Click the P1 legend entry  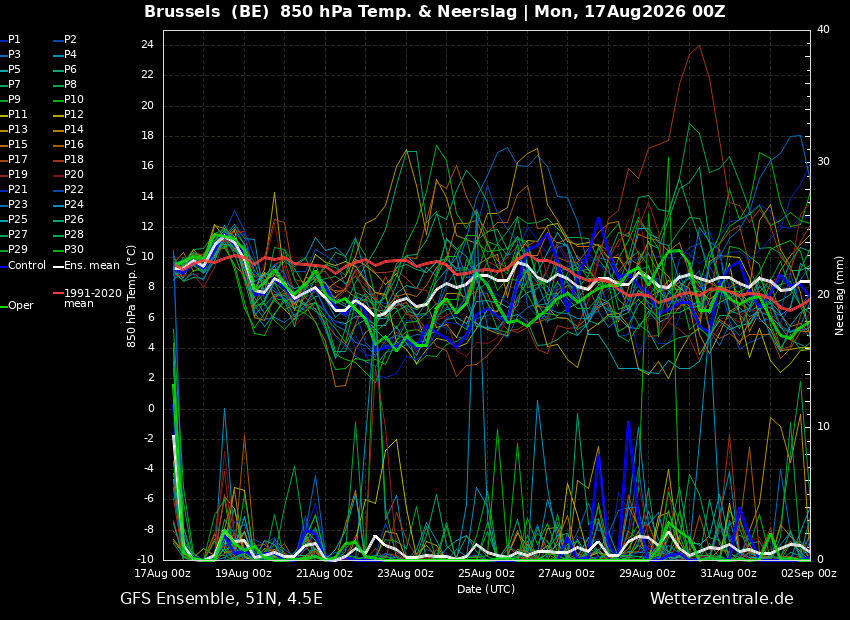11,40
